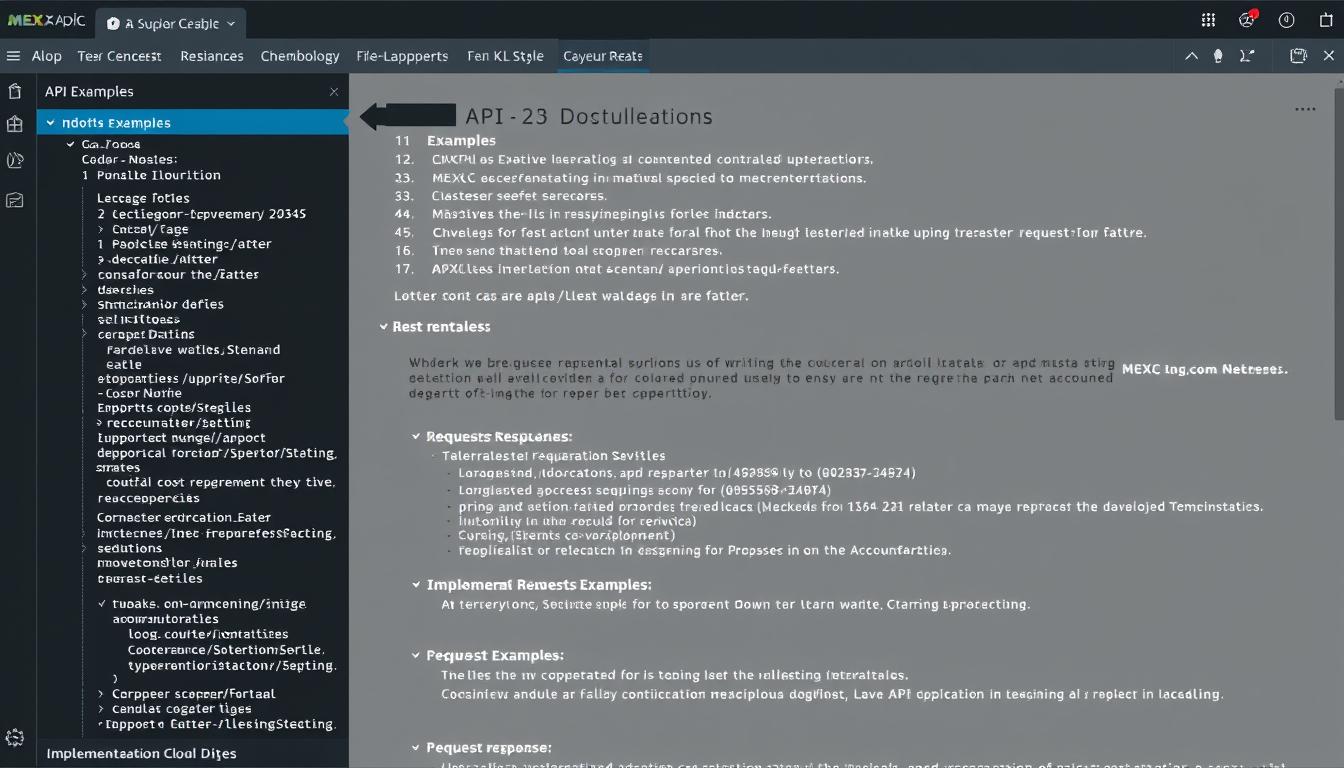The image size is (1344, 768).
Task: Open the package grid icon in left sidebar
Action: [x=15, y=125]
